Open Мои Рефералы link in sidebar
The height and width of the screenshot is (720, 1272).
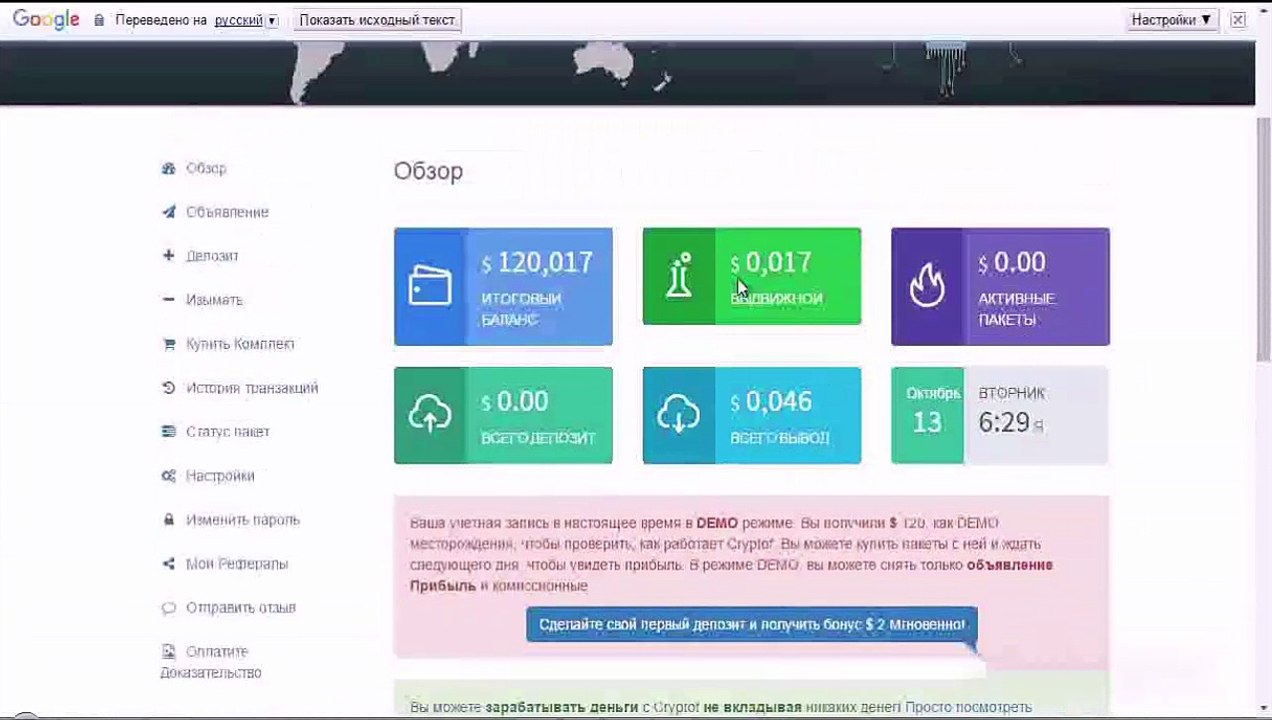(x=237, y=564)
